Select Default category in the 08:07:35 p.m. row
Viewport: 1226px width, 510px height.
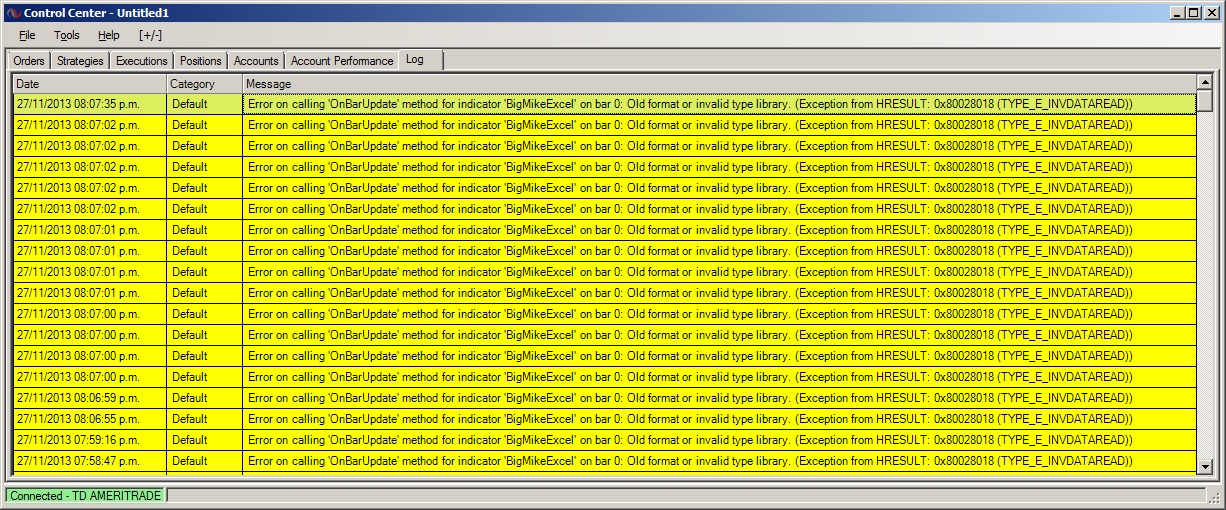pos(204,104)
